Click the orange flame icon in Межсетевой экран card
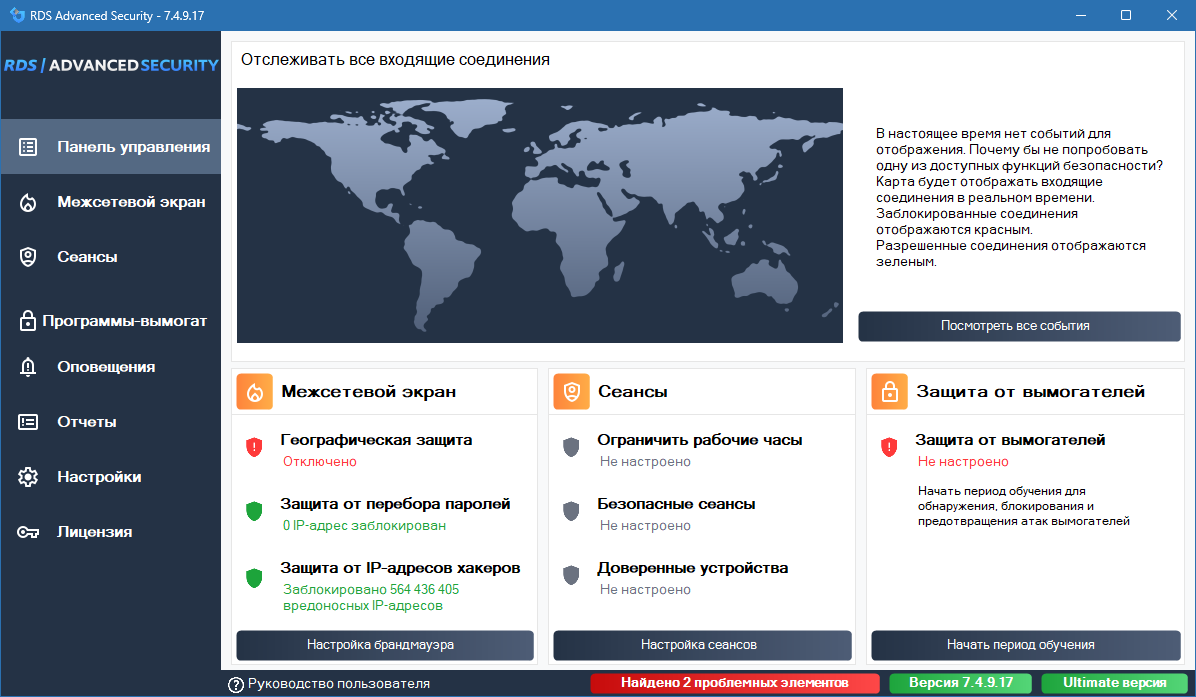1196x697 pixels. point(255,391)
